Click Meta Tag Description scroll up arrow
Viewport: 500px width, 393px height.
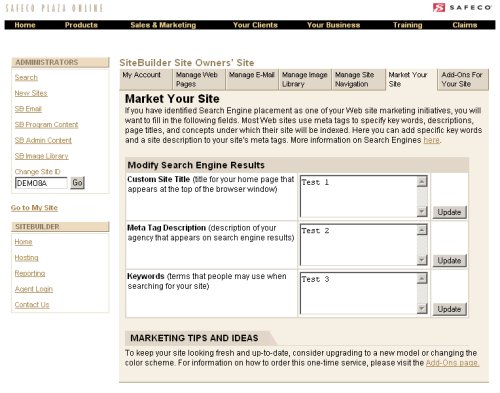click(x=422, y=230)
